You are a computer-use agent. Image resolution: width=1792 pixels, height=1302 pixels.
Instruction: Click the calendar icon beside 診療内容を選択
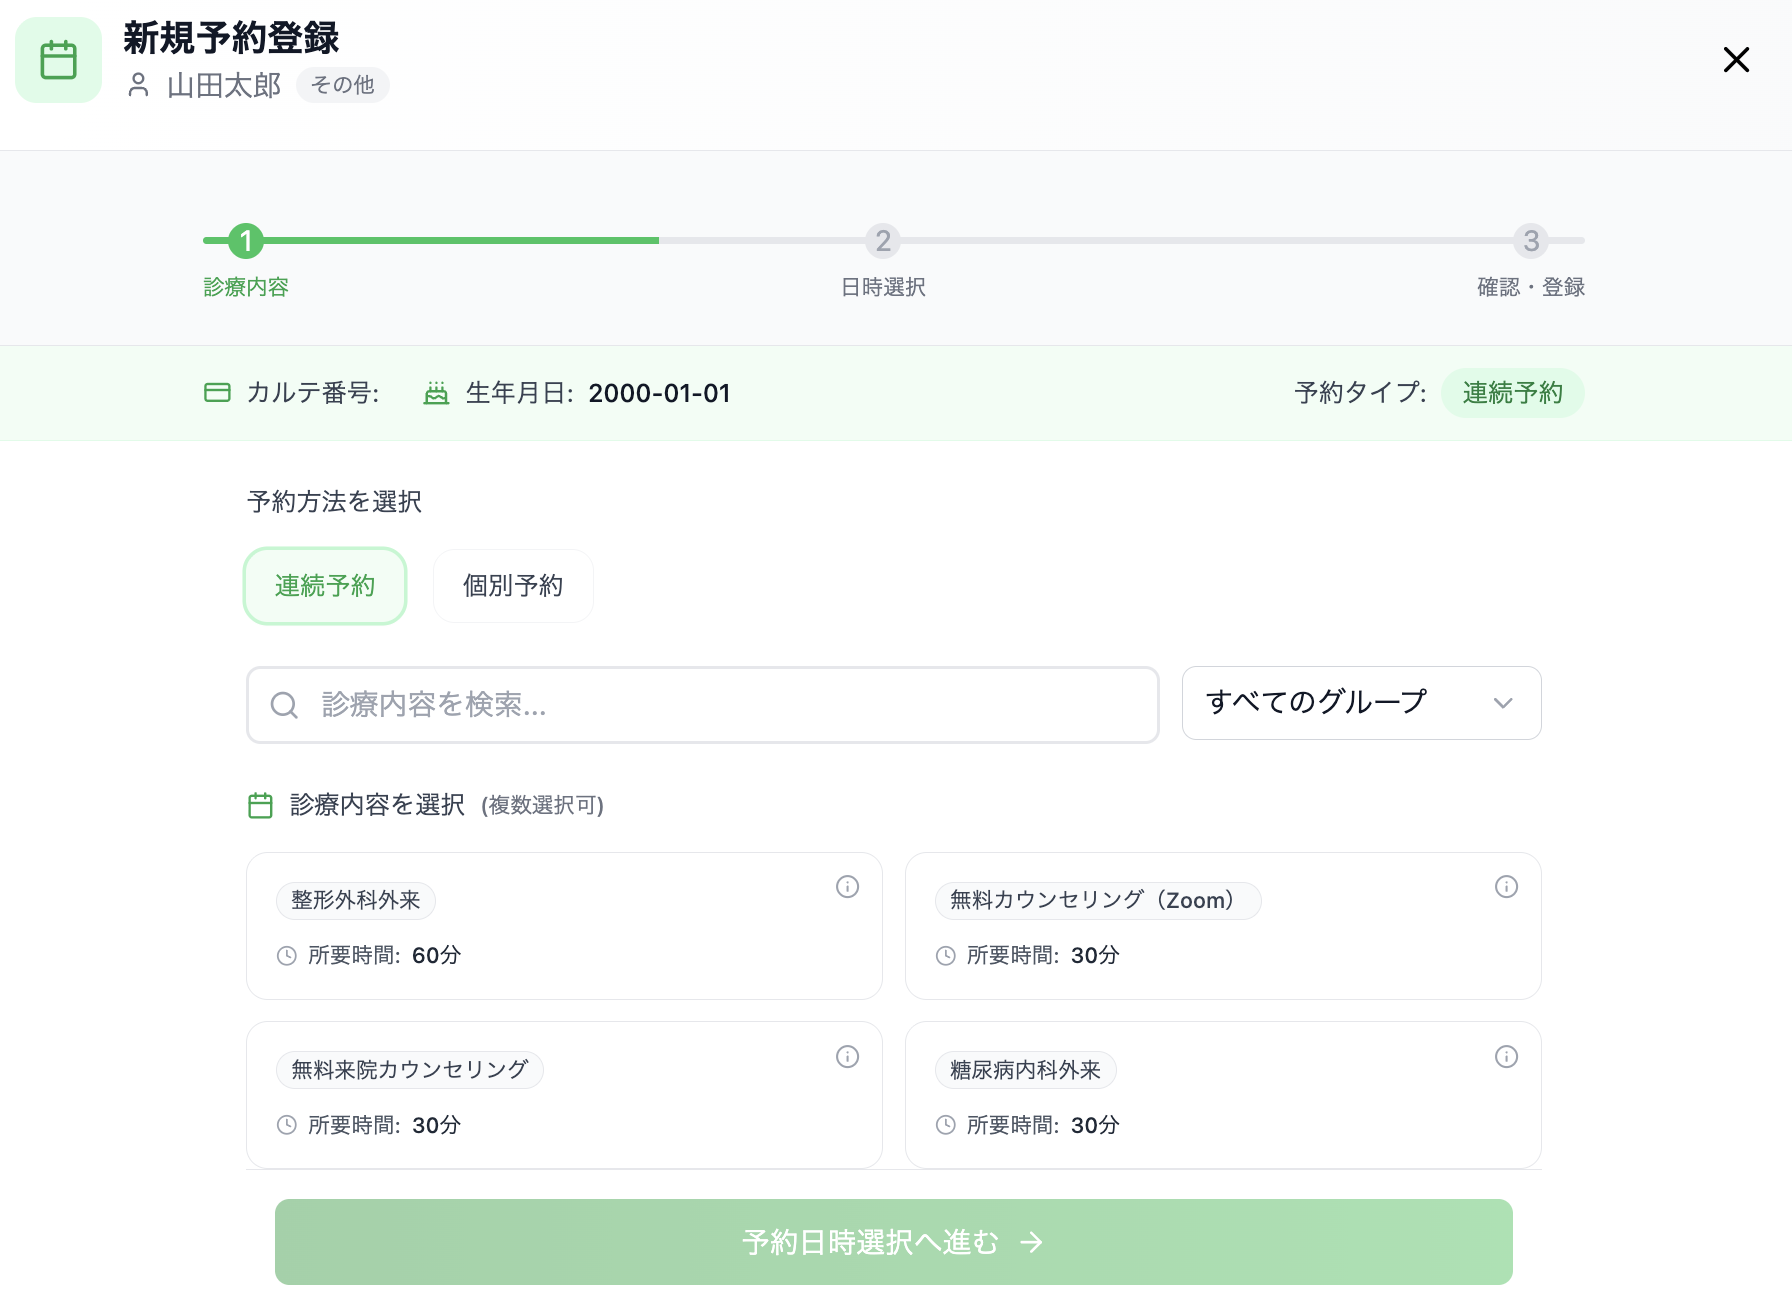point(260,804)
